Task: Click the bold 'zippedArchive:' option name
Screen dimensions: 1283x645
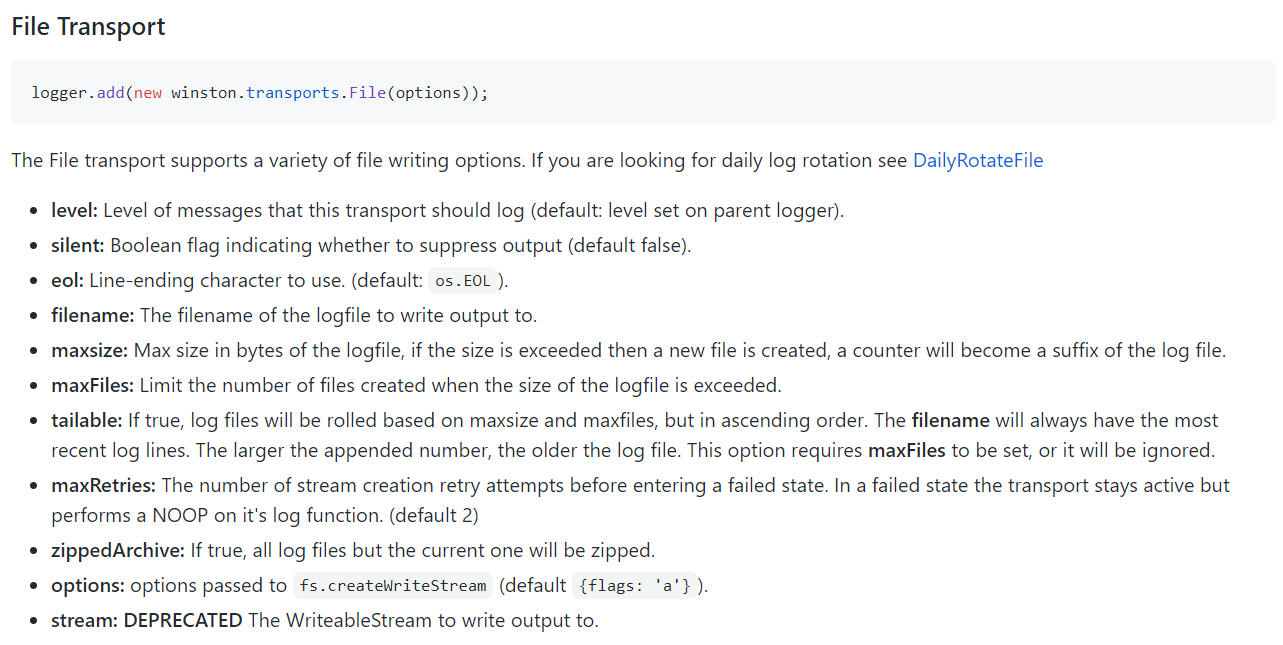Action: point(118,550)
